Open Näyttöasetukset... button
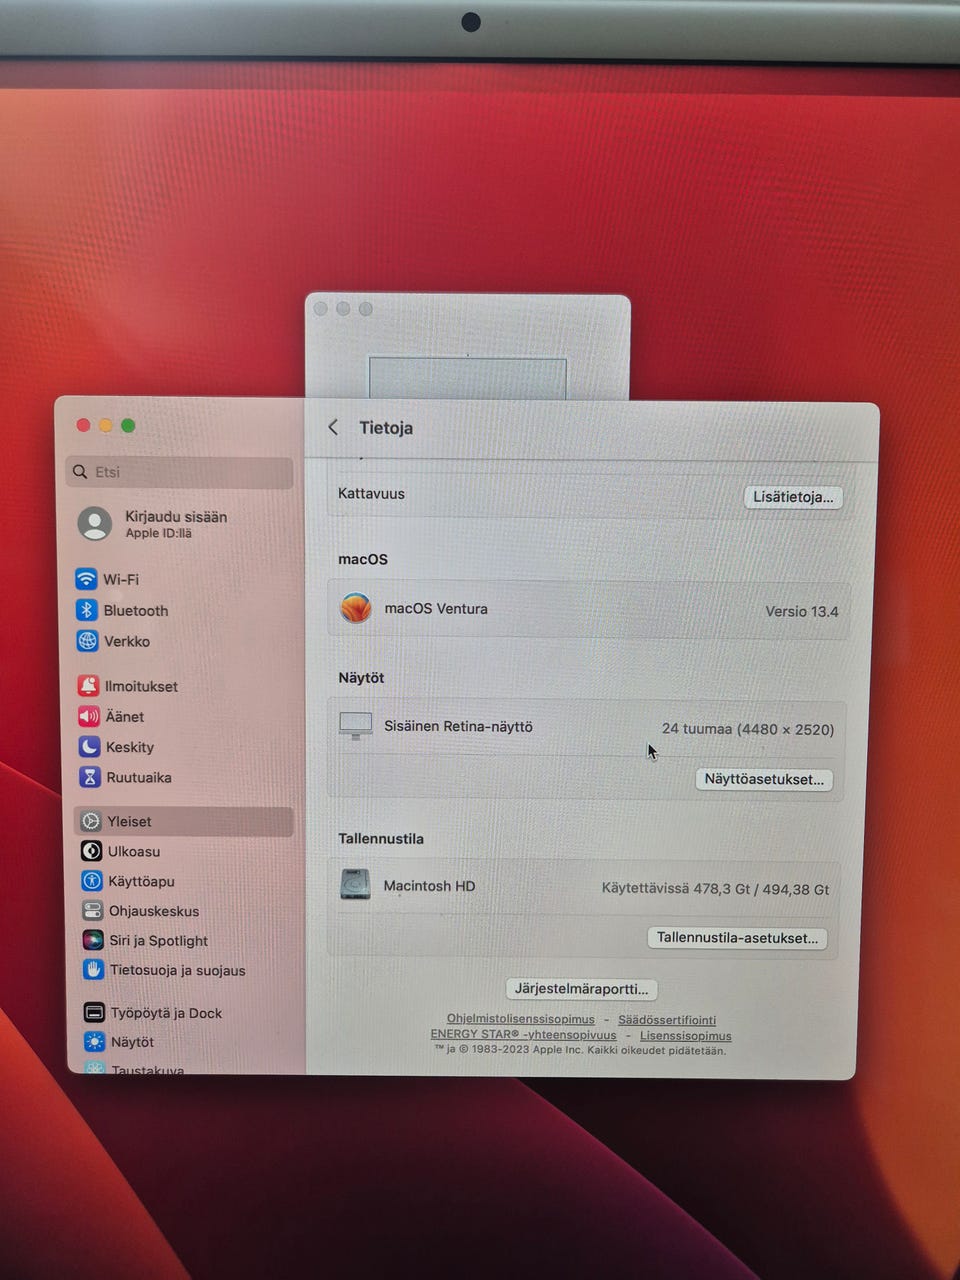 tap(764, 779)
